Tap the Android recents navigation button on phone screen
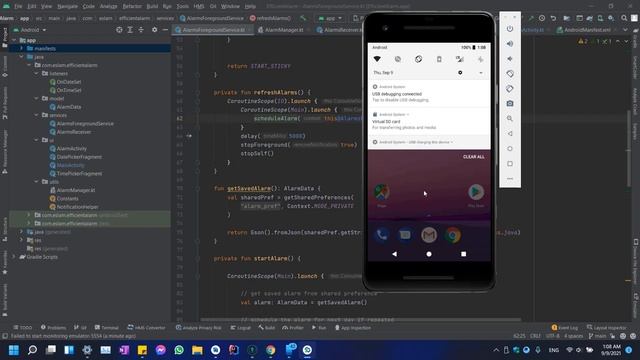Image resolution: width=640 pixels, height=360 pixels. click(463, 254)
